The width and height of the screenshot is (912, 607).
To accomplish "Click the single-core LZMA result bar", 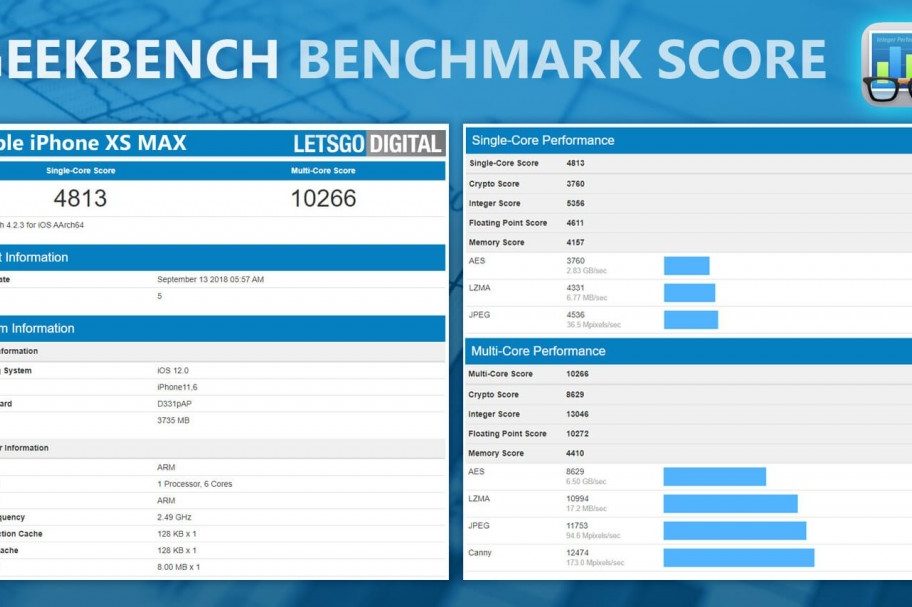I will [x=689, y=293].
